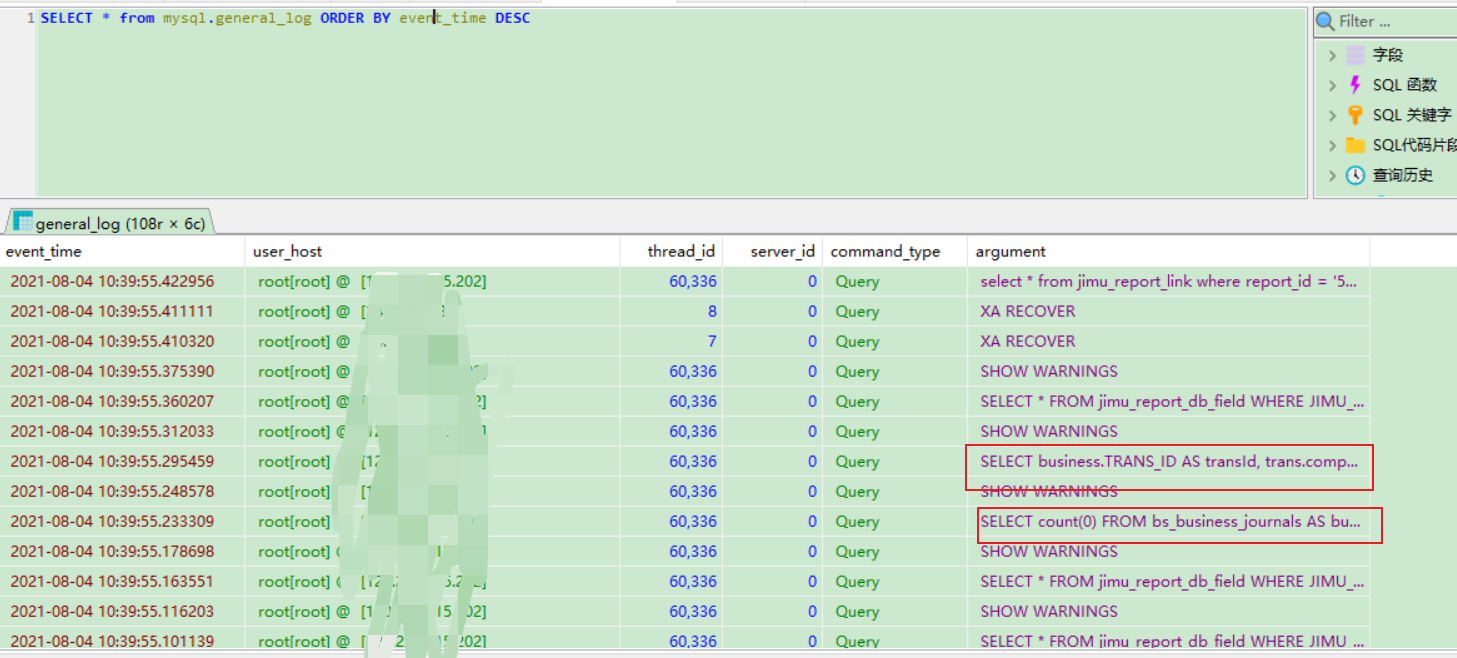The image size is (1457, 658).
Task: Expand the SQL 关键字 section
Action: point(1334,115)
